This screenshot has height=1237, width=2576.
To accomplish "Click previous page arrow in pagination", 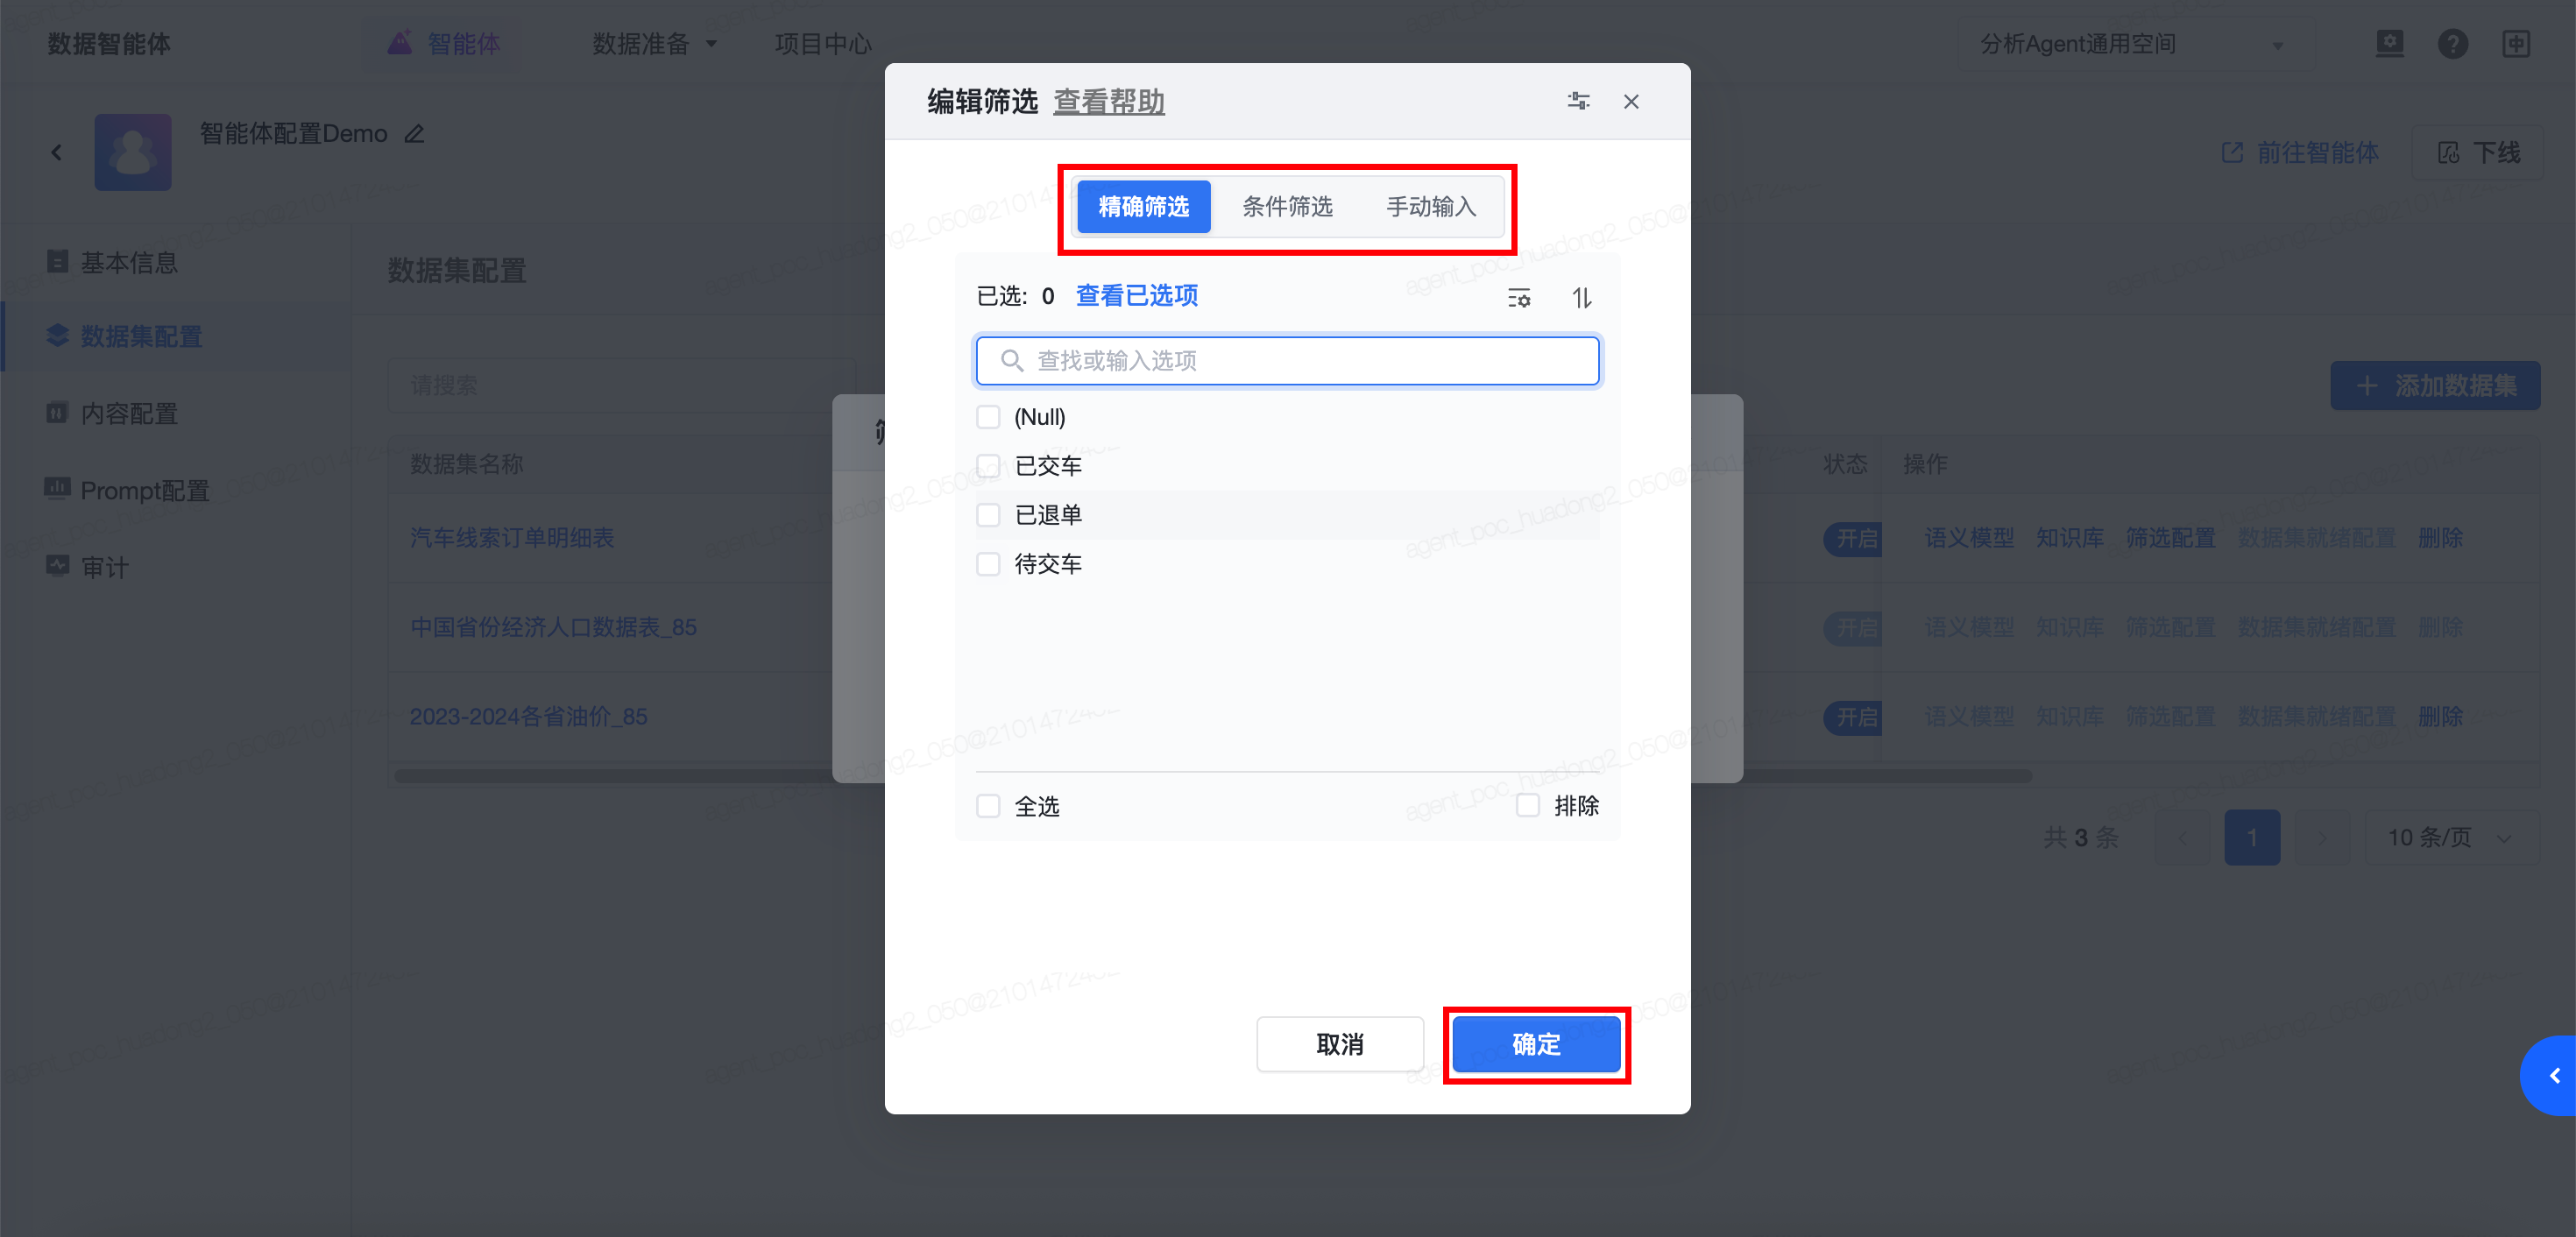I will (x=2183, y=837).
